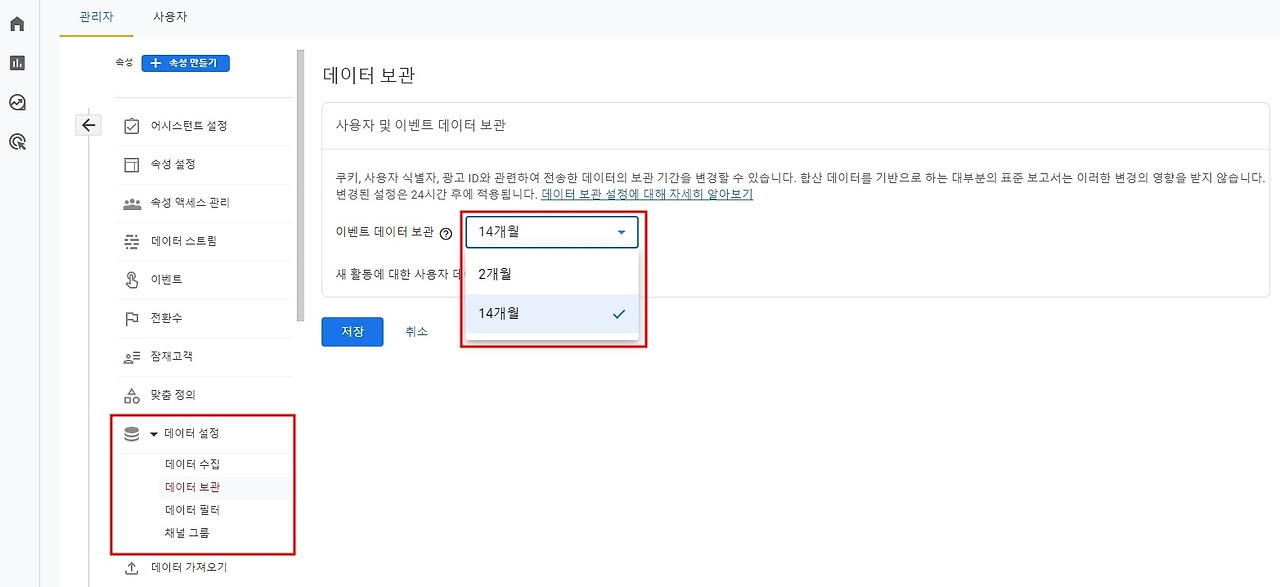Open the Advertising icon in left navigation
This screenshot has height=587, width=1280.
(x=15, y=141)
